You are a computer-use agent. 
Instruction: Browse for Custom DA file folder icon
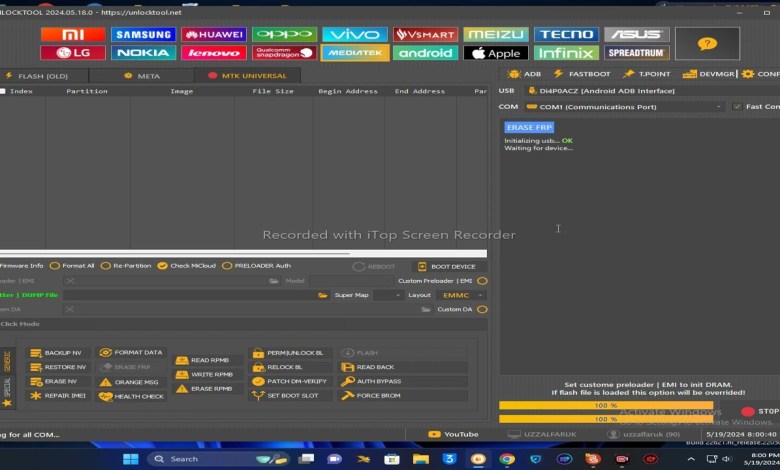(x=422, y=310)
